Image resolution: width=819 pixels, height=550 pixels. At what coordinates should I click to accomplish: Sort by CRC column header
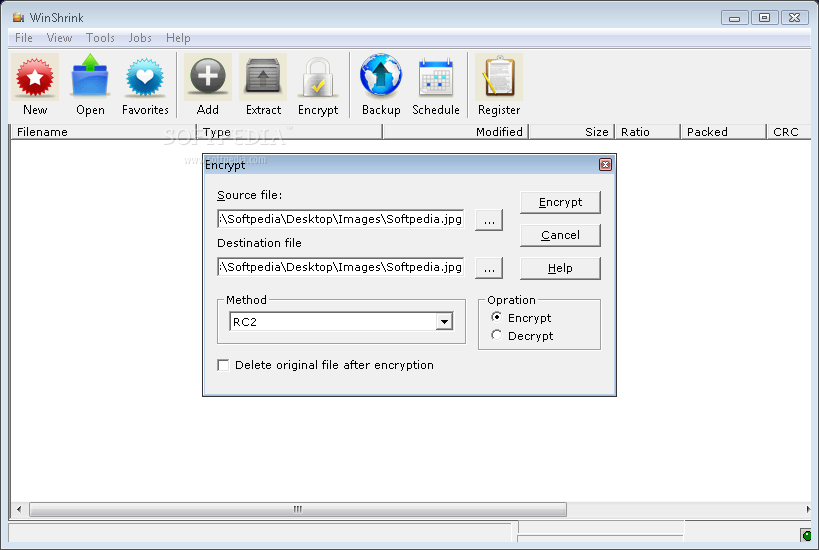pyautogui.click(x=789, y=132)
